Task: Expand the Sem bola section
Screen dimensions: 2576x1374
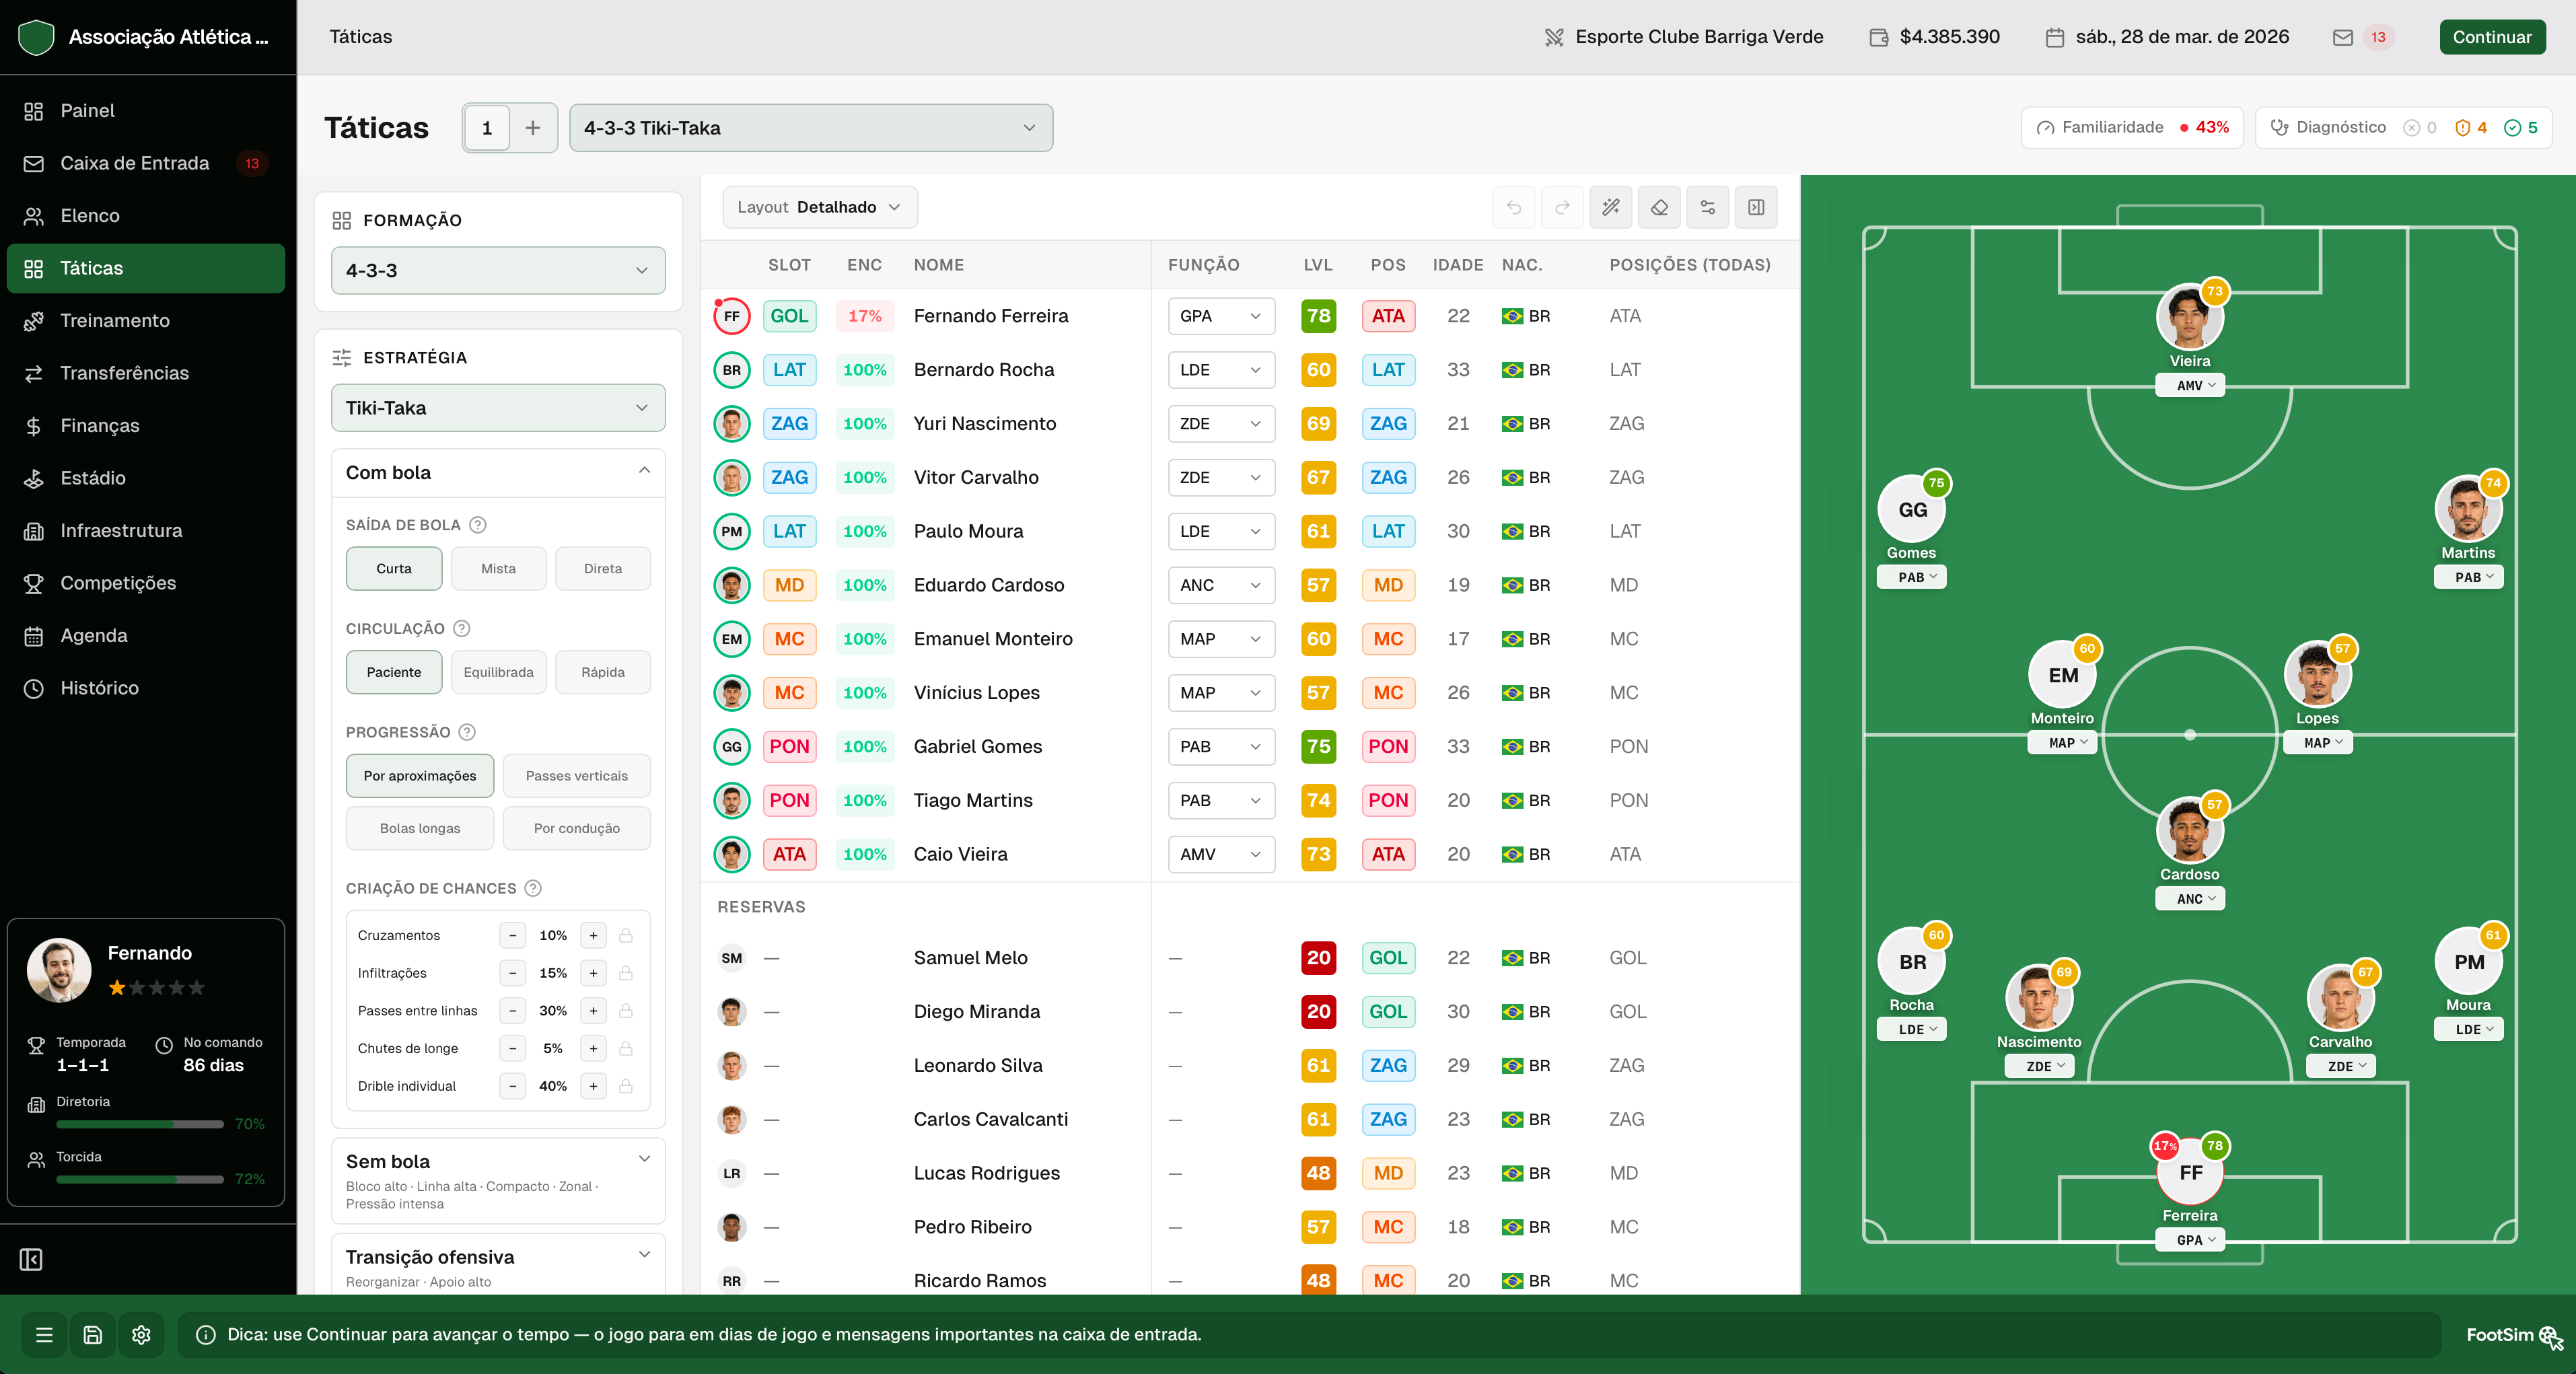Action: pyautogui.click(x=498, y=1180)
